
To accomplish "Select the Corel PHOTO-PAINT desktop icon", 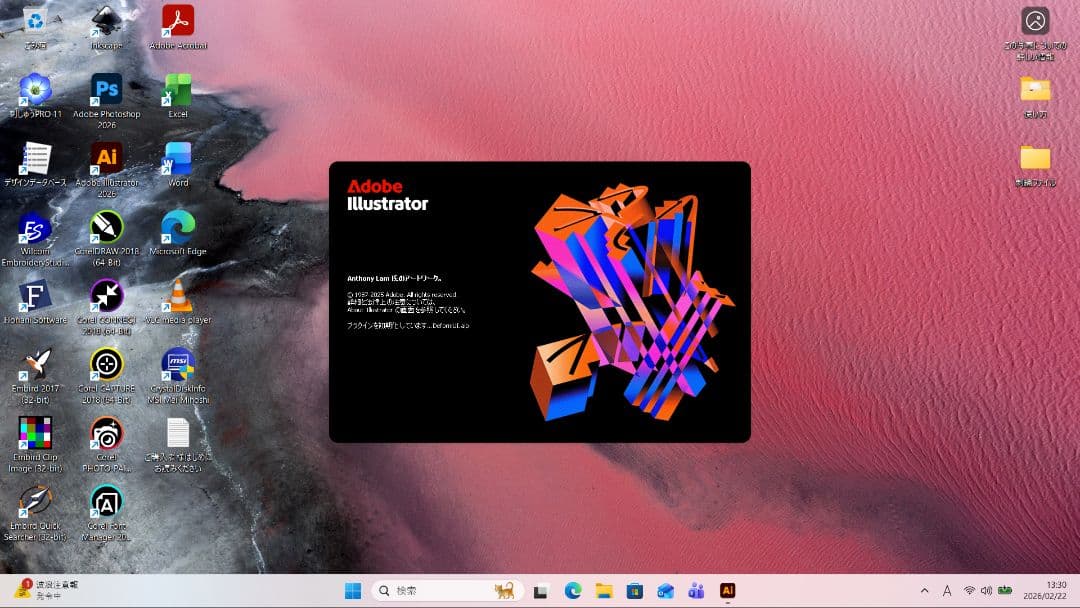I will pos(106,433).
